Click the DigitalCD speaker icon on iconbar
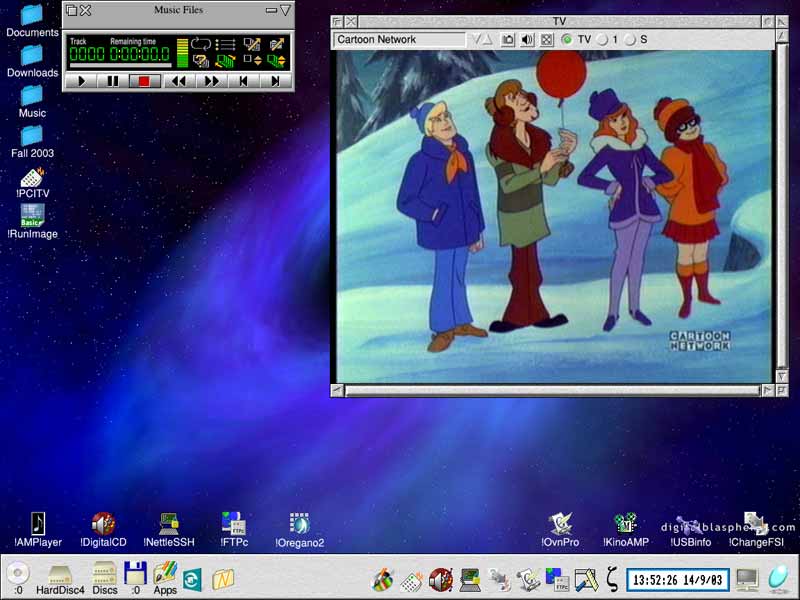 click(441, 580)
